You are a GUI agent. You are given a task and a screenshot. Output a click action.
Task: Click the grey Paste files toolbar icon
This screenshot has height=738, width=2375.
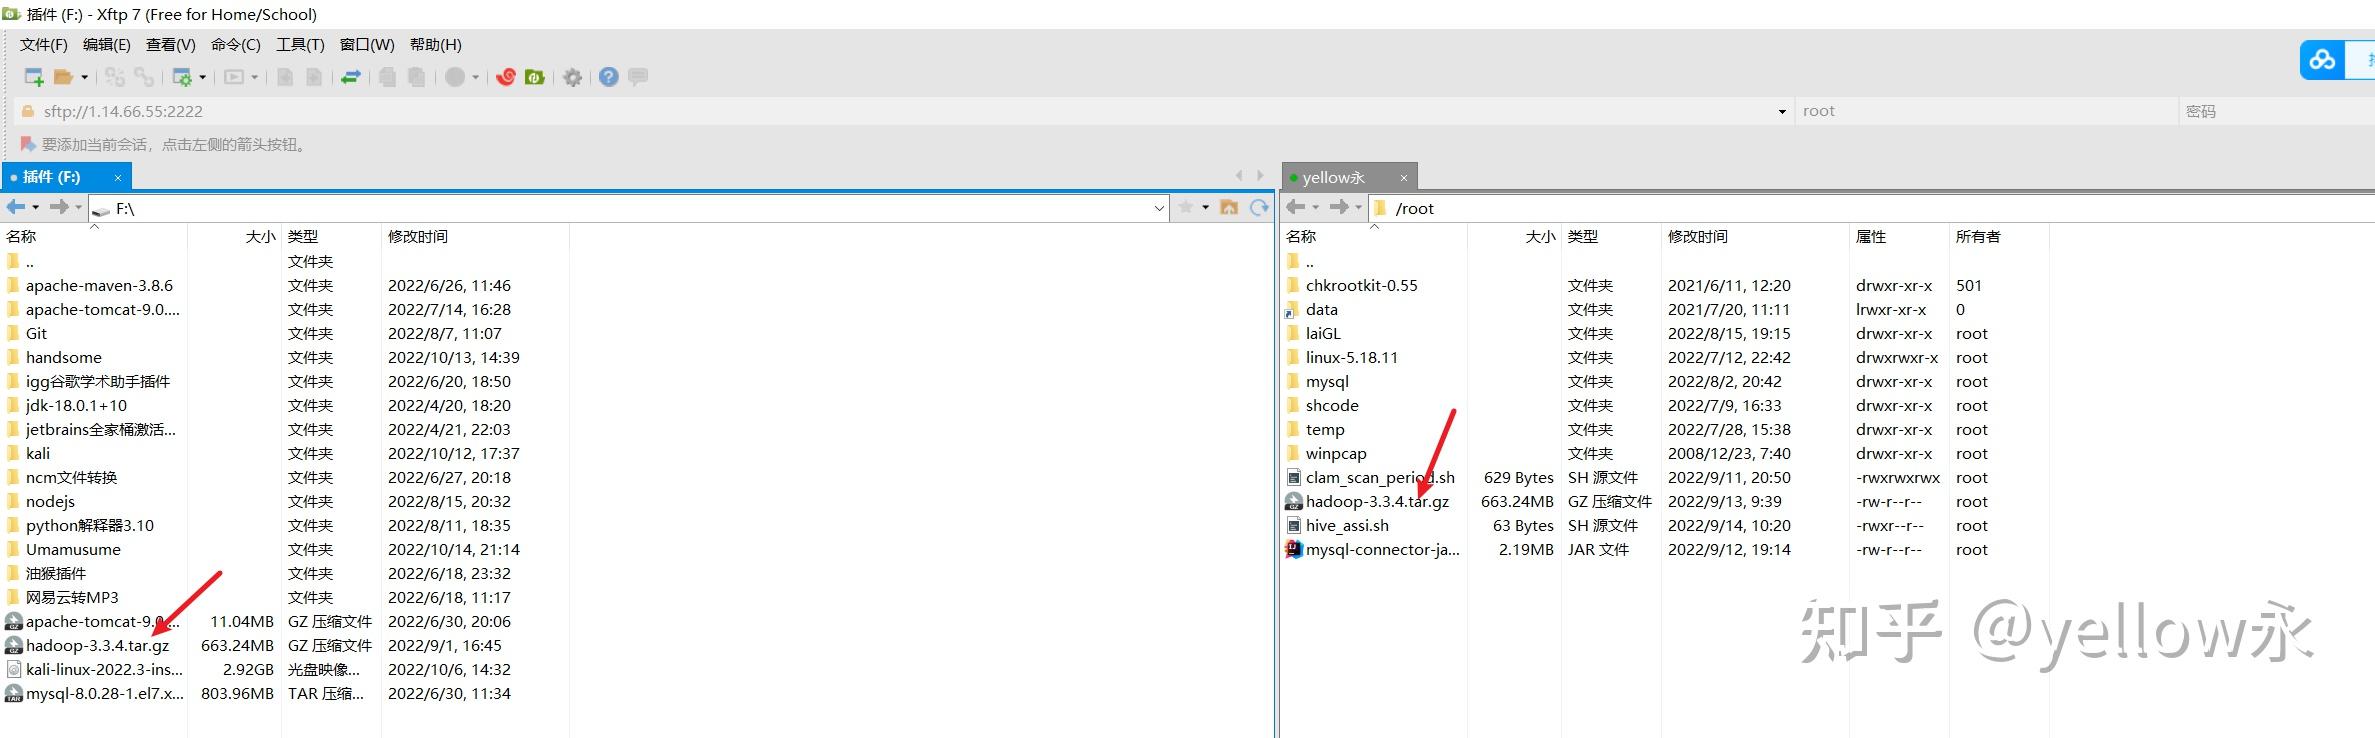(x=416, y=77)
